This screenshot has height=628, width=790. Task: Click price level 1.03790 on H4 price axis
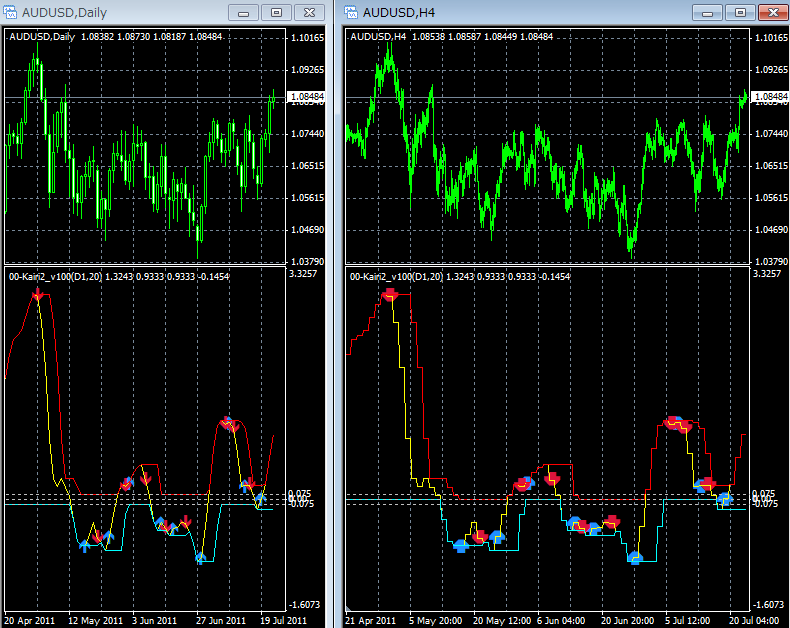pyautogui.click(x=771, y=262)
